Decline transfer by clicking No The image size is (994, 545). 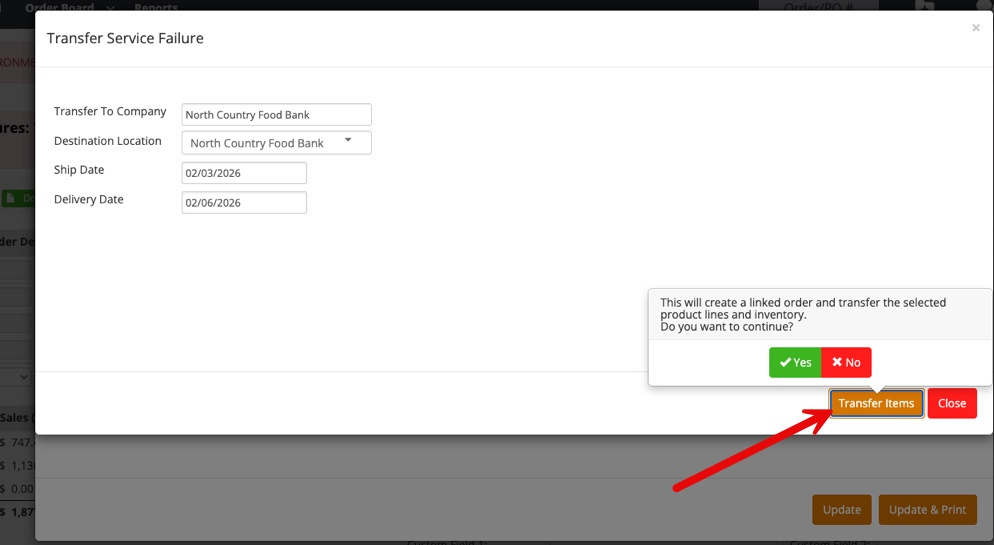[846, 363]
